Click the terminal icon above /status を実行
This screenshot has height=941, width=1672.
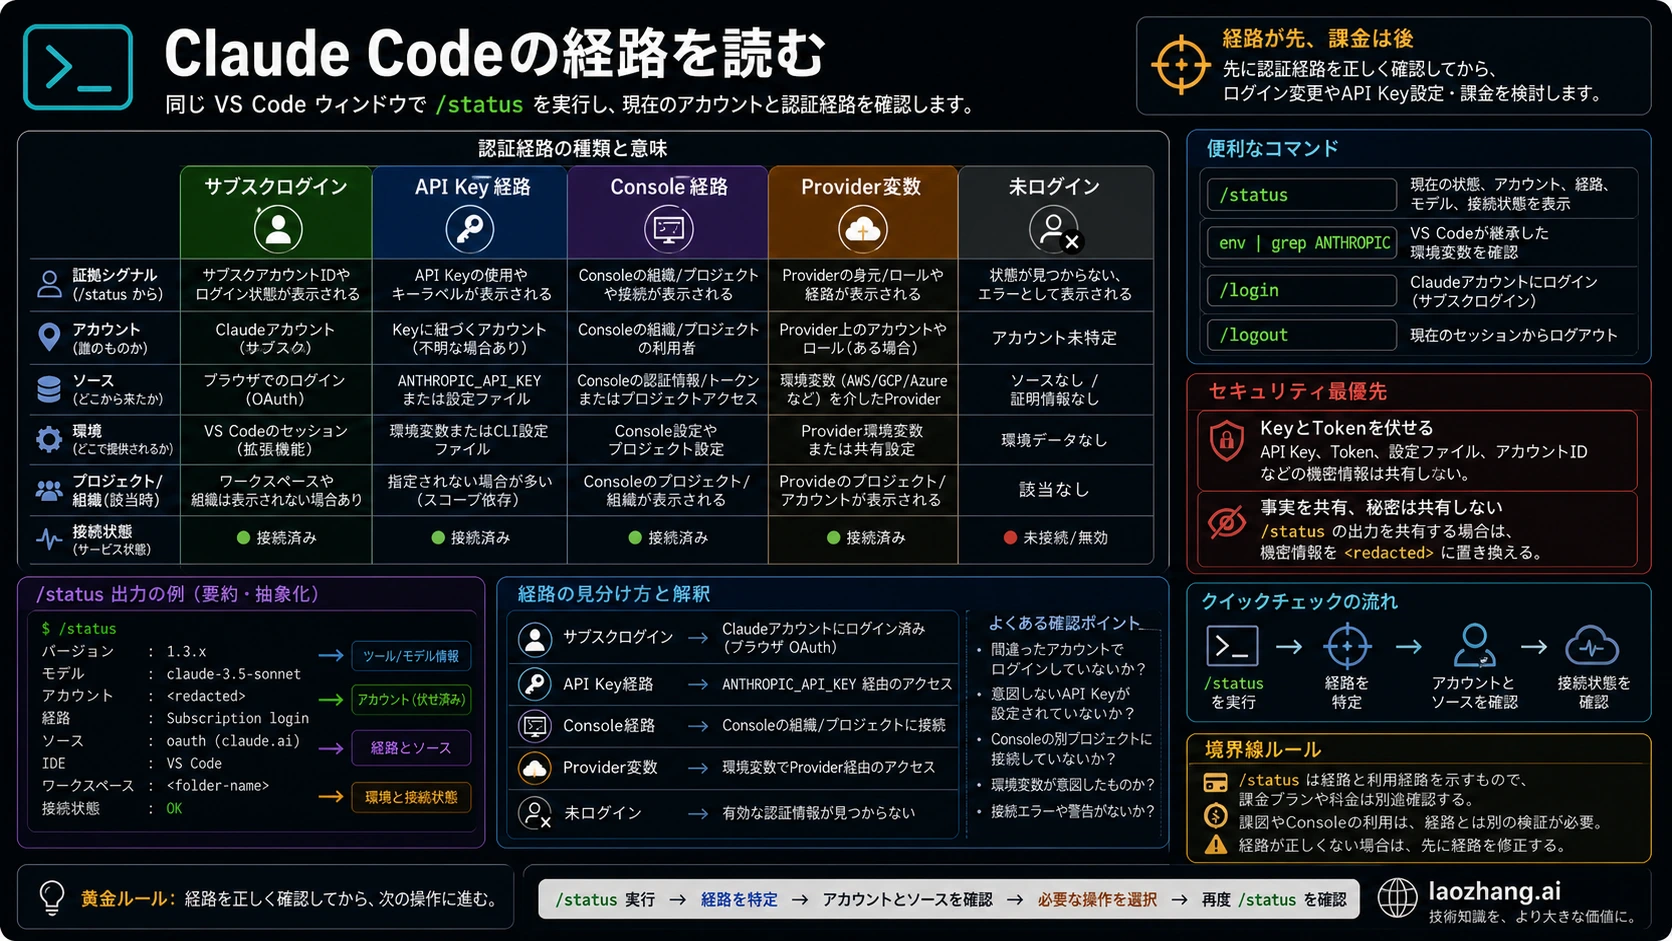tap(1232, 646)
